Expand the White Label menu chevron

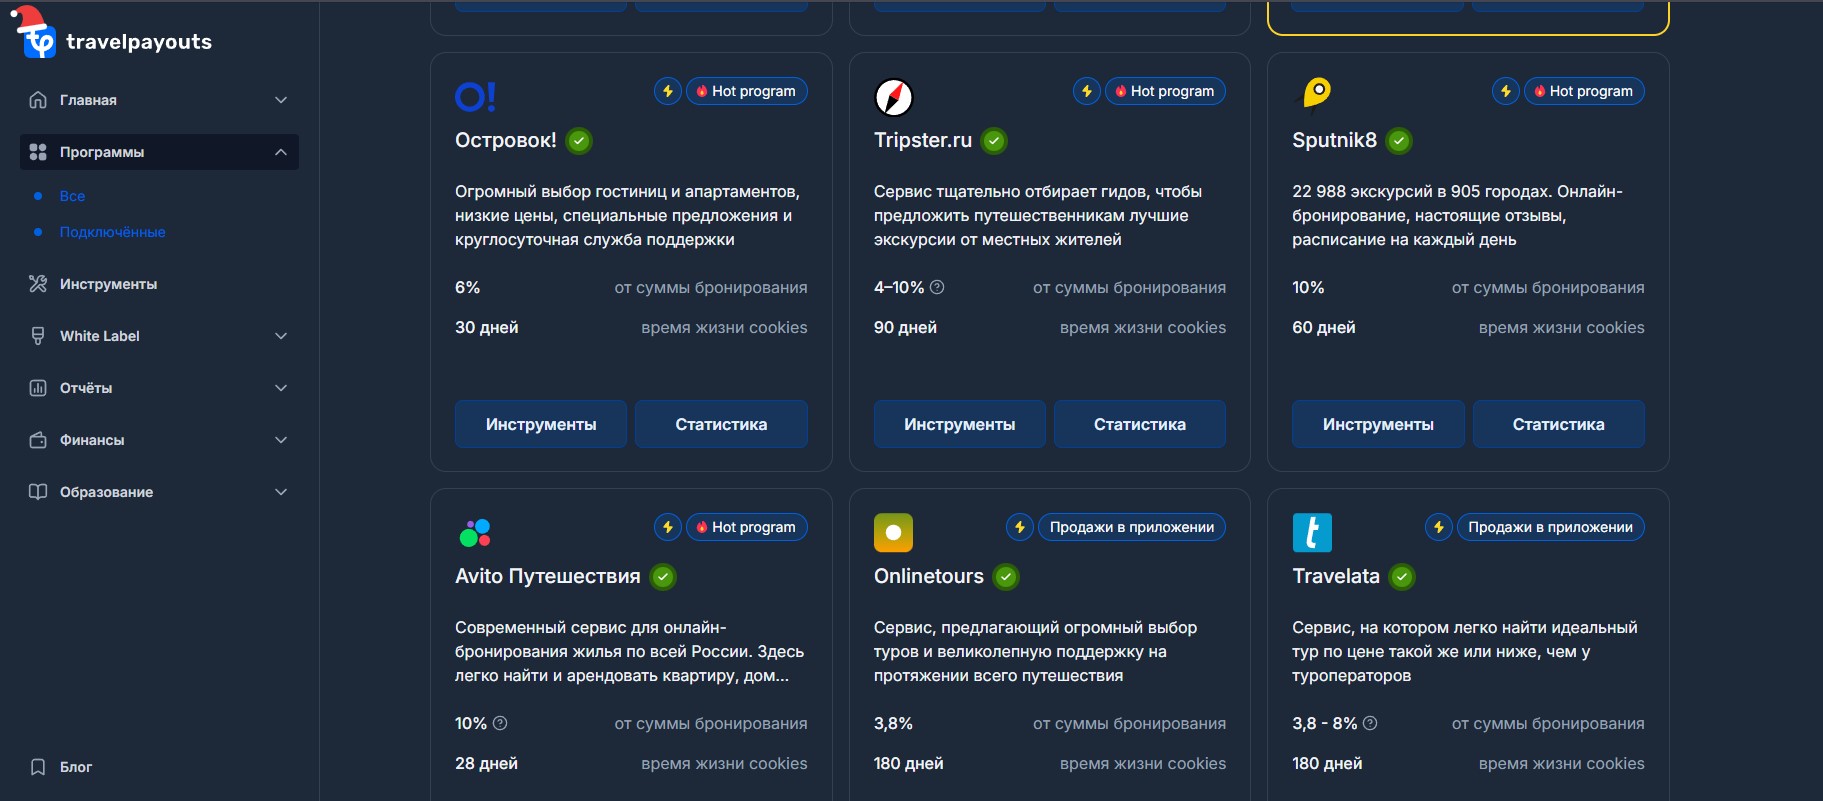click(x=281, y=336)
